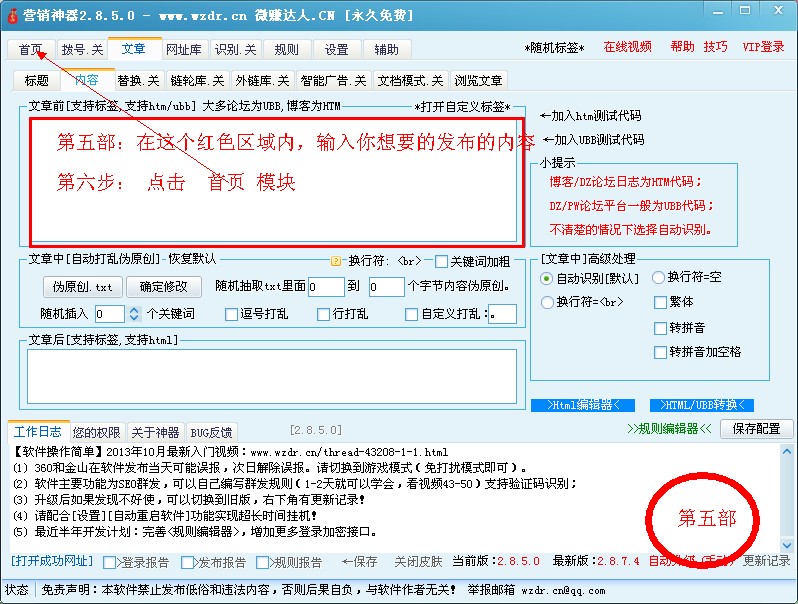
Task: Open the 智能广告.关 sub-tab
Action: coord(333,80)
